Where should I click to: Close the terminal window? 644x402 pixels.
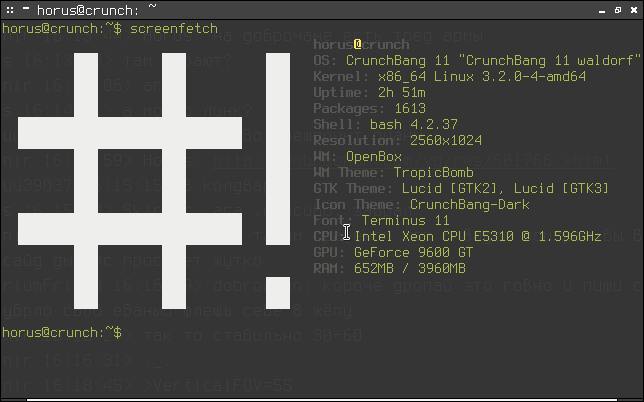[x=634, y=10]
